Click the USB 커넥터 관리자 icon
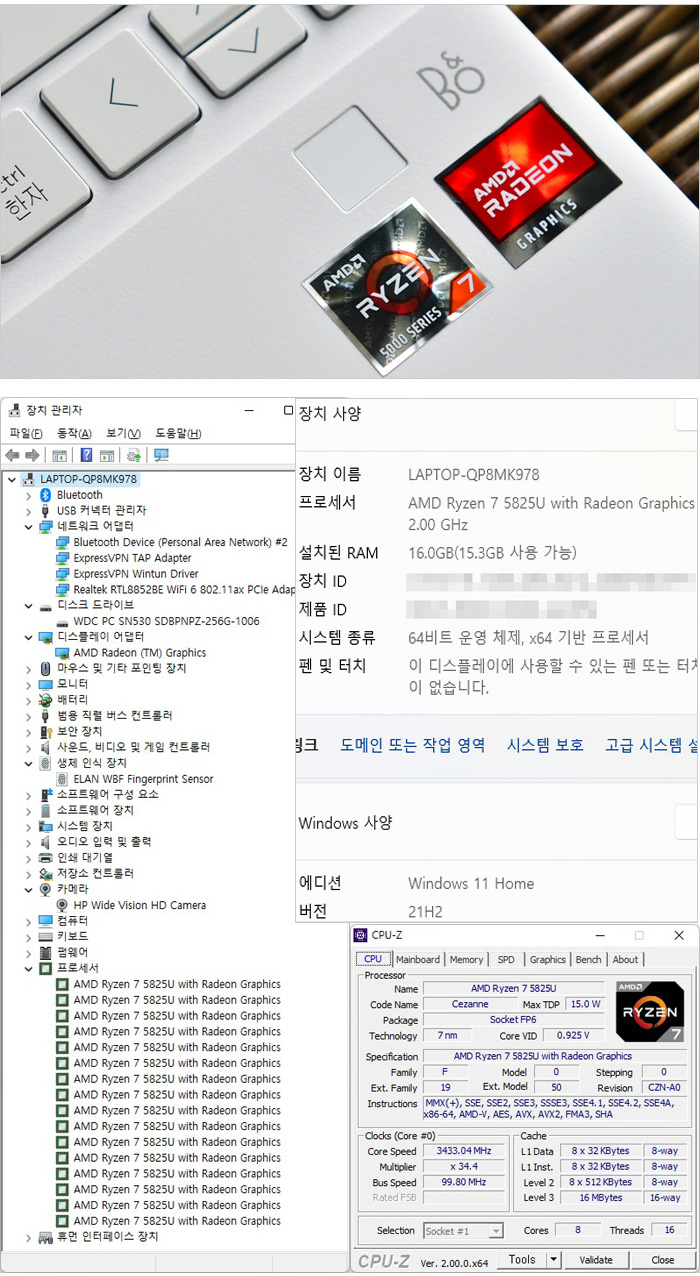The height and width of the screenshot is (1276, 700). 45,510
